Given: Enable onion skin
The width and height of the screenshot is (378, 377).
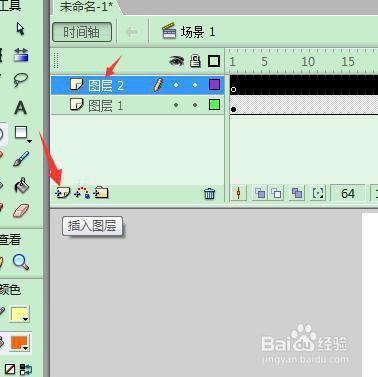Looking at the screenshot, I should pyautogui.click(x=260, y=193).
